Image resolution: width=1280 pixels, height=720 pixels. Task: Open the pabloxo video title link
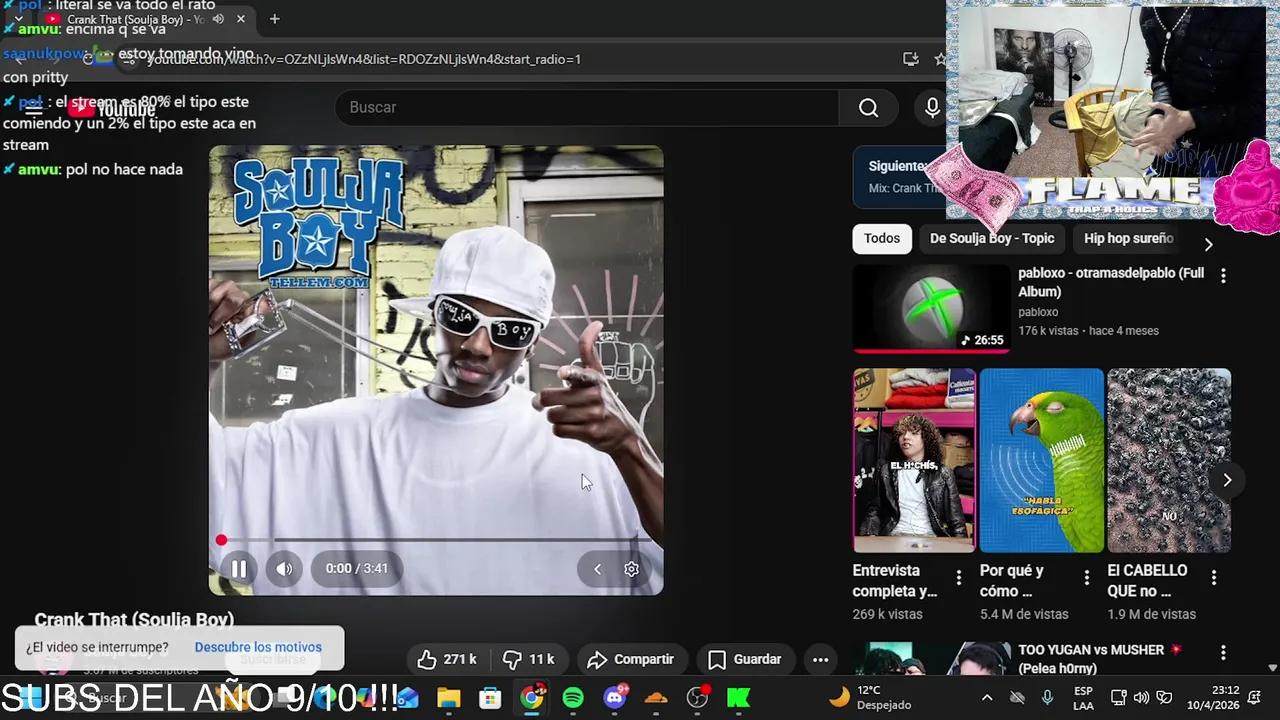[1111, 282]
